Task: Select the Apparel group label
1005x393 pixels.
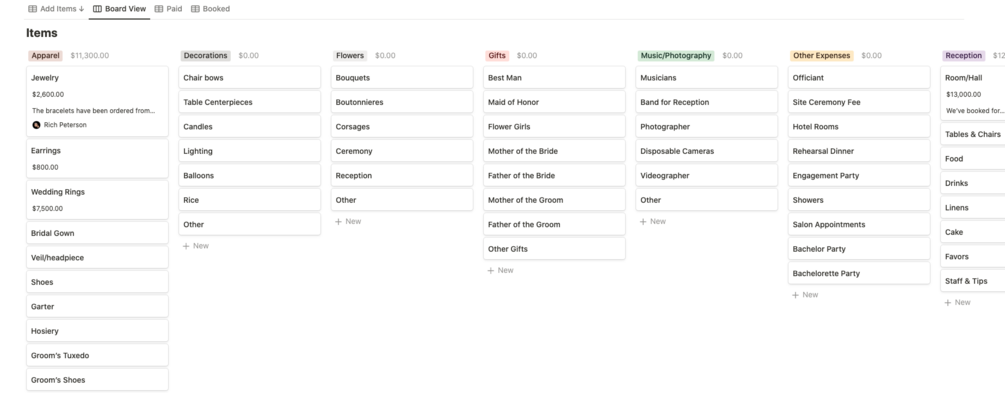Action: 45,56
